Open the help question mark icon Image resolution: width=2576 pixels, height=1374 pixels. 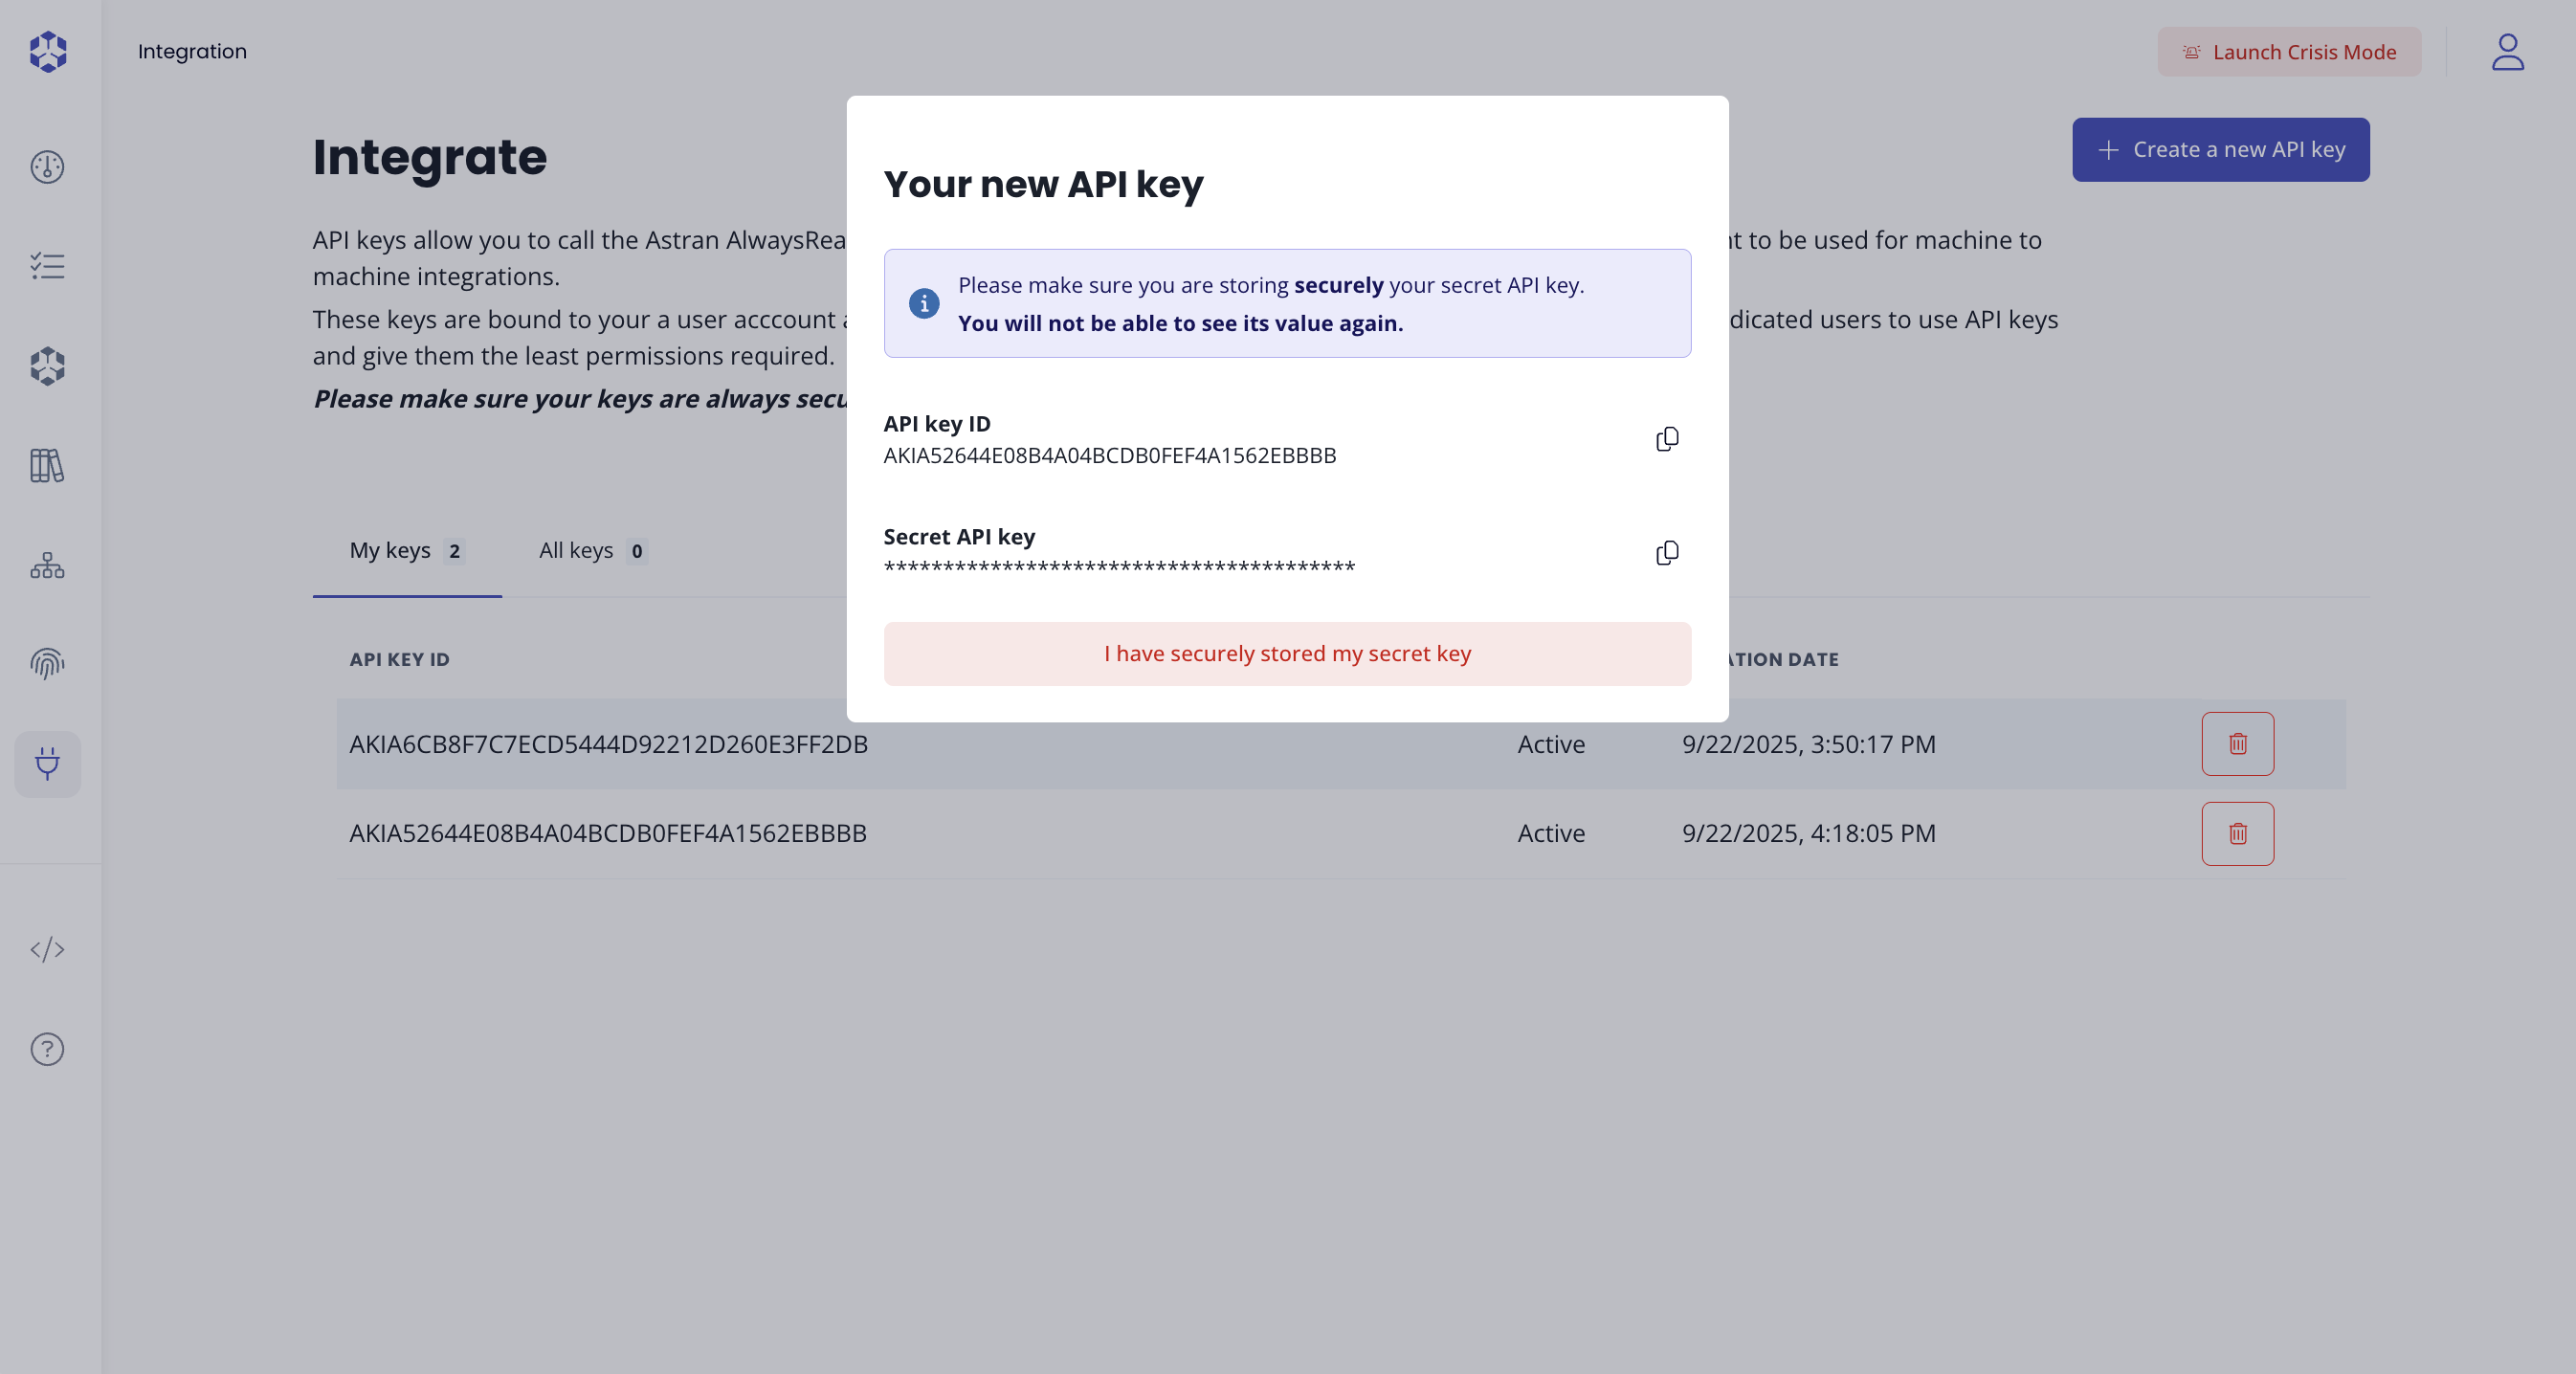coord(47,1049)
